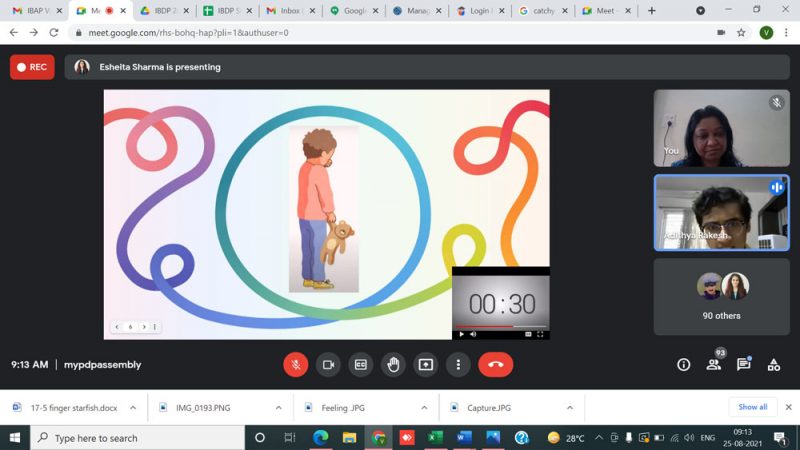Open the chat panel
This screenshot has width=800, height=450.
pyautogui.click(x=744, y=365)
